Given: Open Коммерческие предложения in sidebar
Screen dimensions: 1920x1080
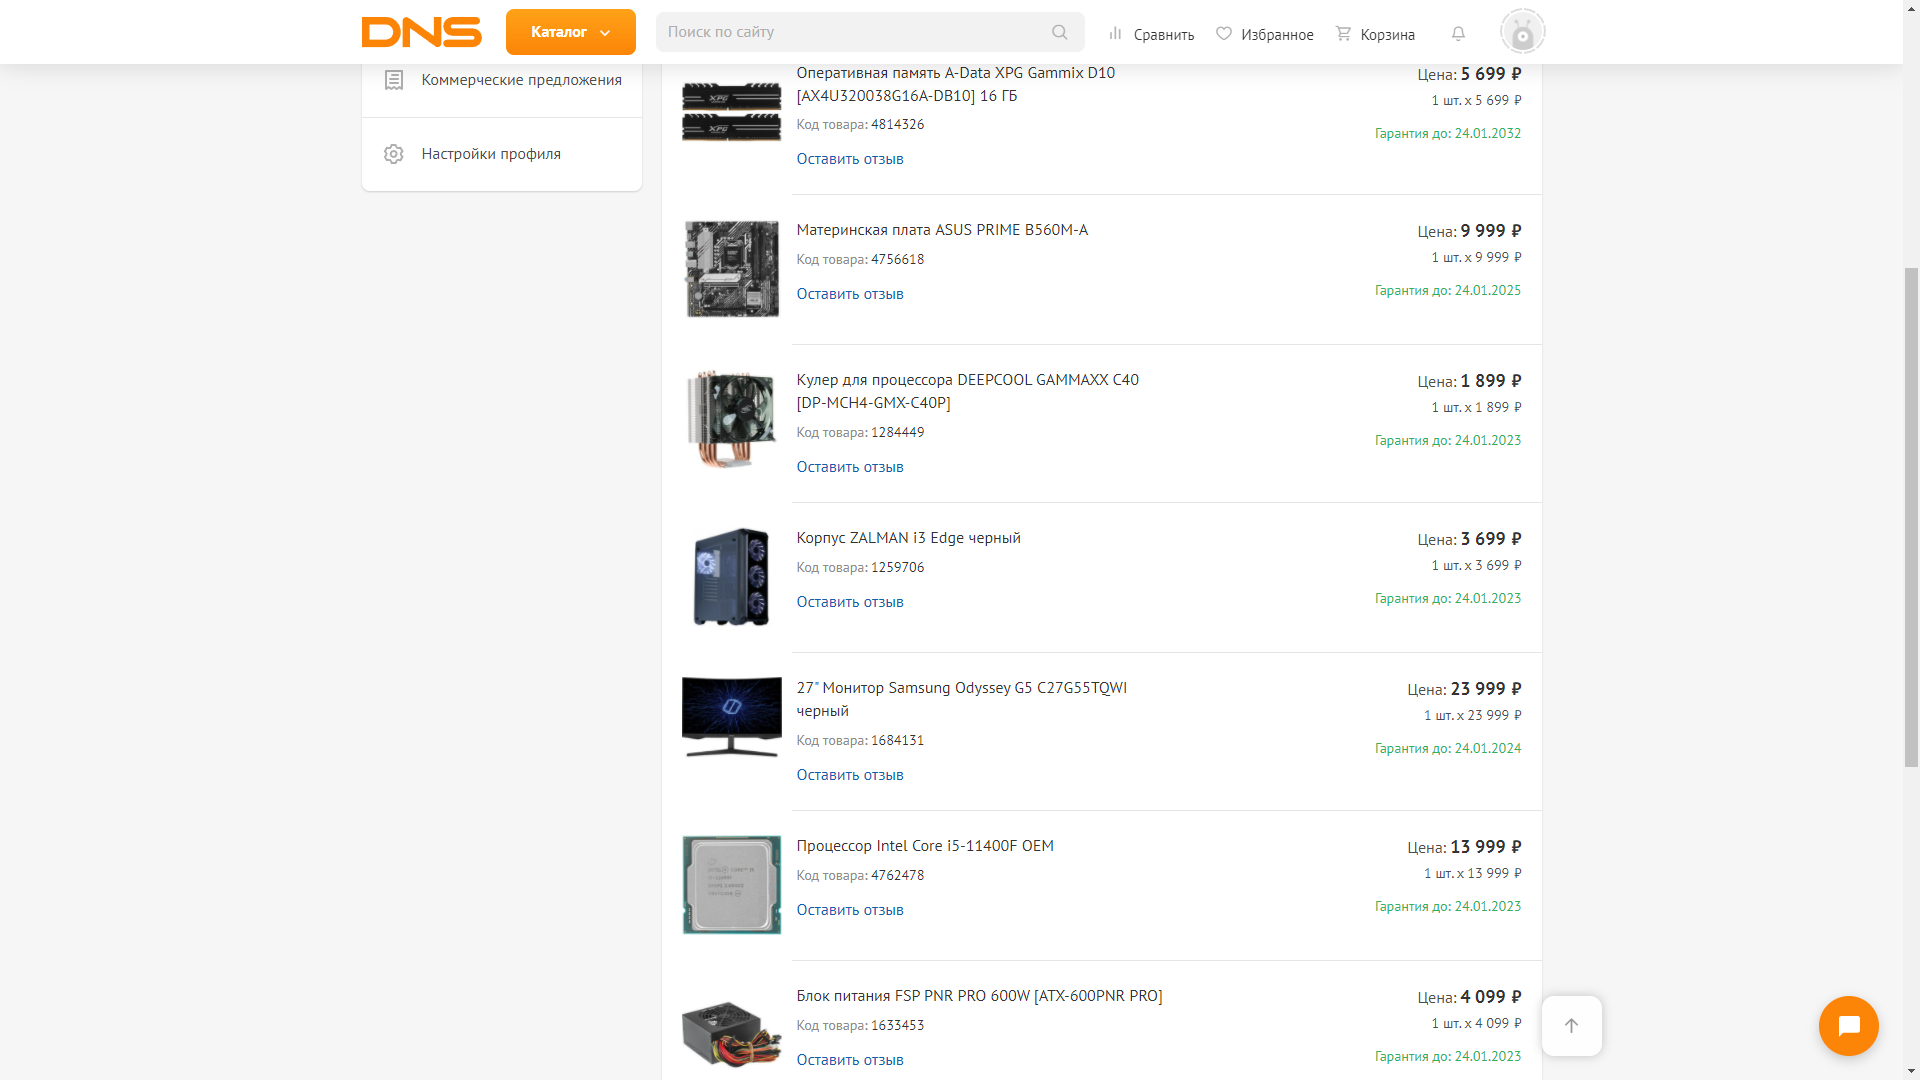Looking at the screenshot, I should 521,80.
